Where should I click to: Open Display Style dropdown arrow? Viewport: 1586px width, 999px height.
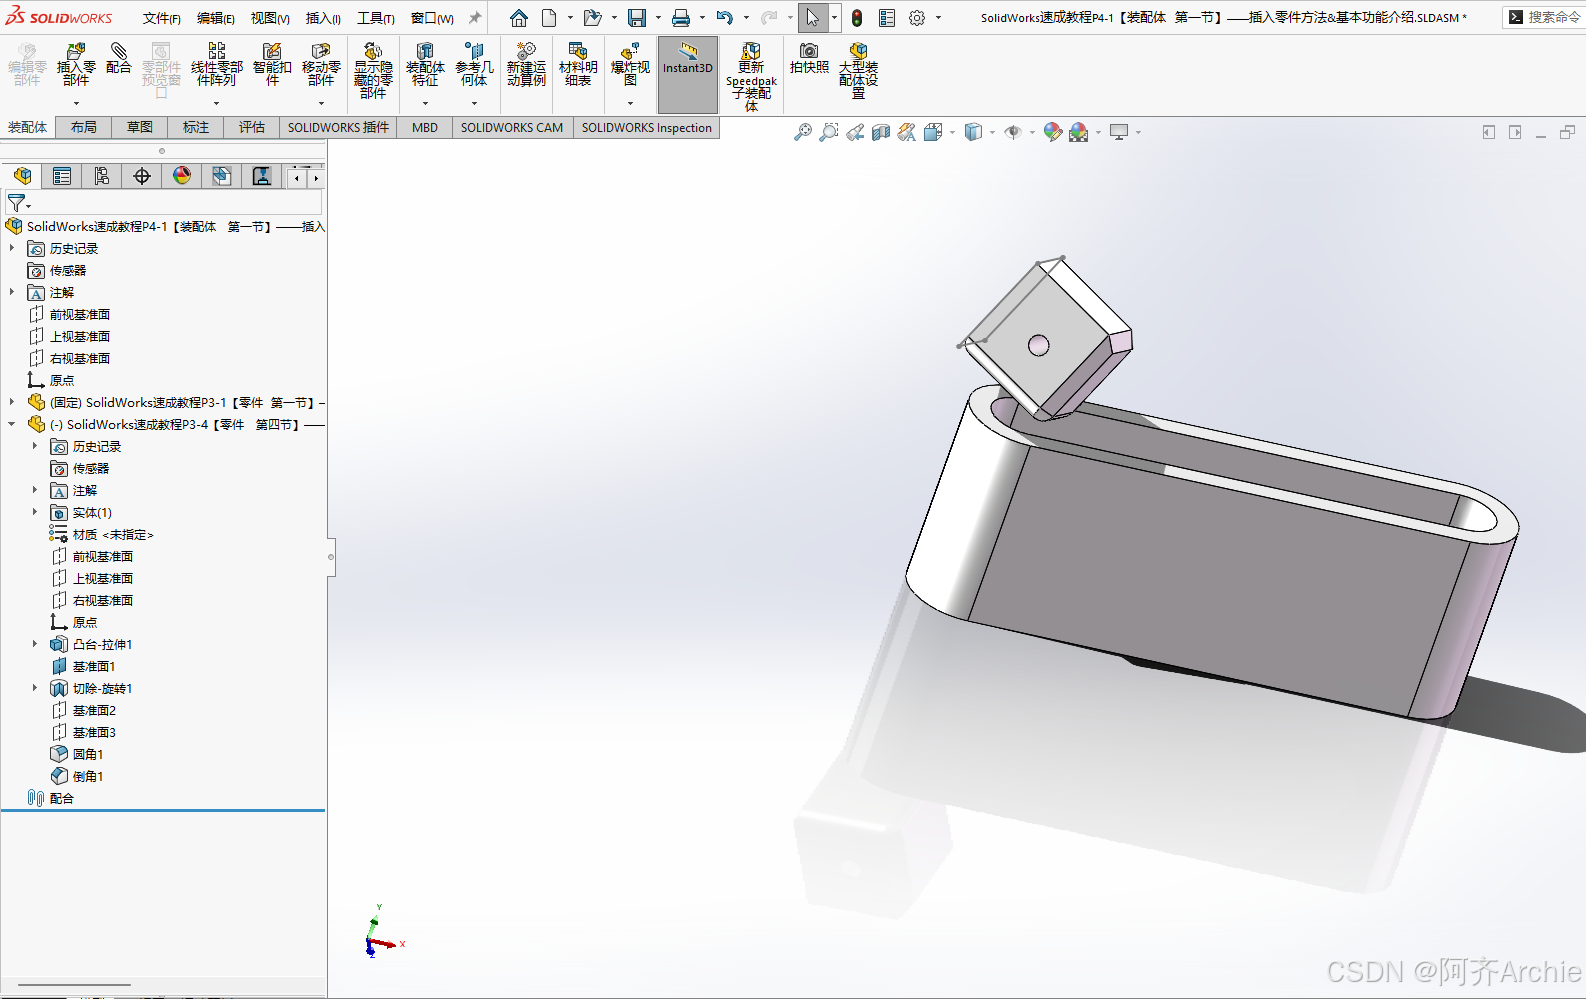(992, 132)
